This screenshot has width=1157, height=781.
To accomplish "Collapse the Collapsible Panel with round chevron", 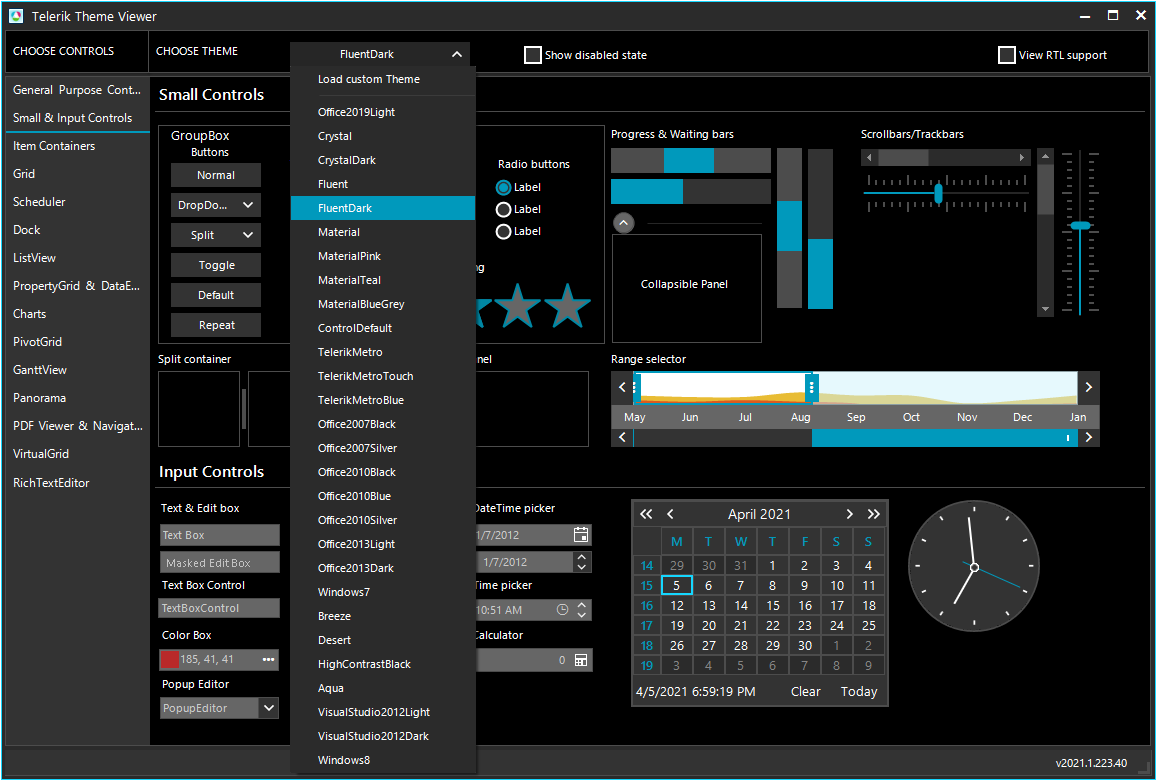I will 624,222.
